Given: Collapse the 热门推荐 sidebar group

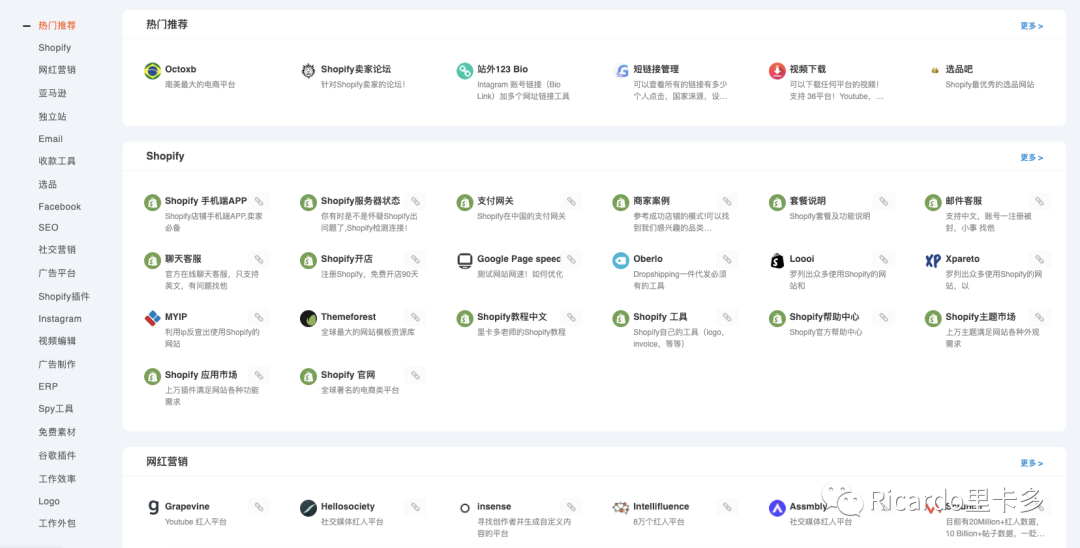Looking at the screenshot, I should (x=27, y=25).
